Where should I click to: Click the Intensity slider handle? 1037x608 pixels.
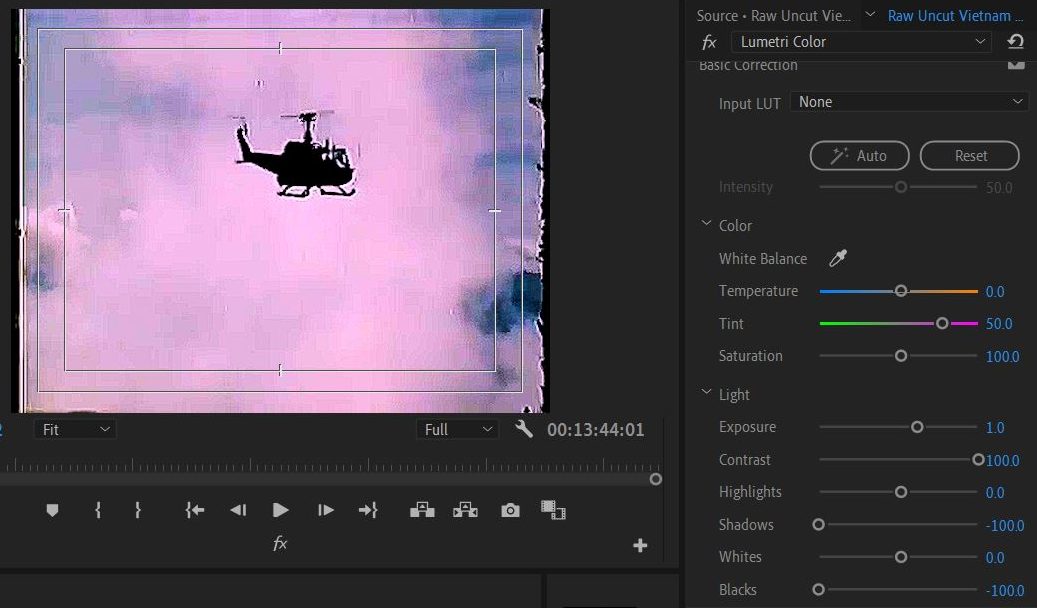[x=901, y=187]
